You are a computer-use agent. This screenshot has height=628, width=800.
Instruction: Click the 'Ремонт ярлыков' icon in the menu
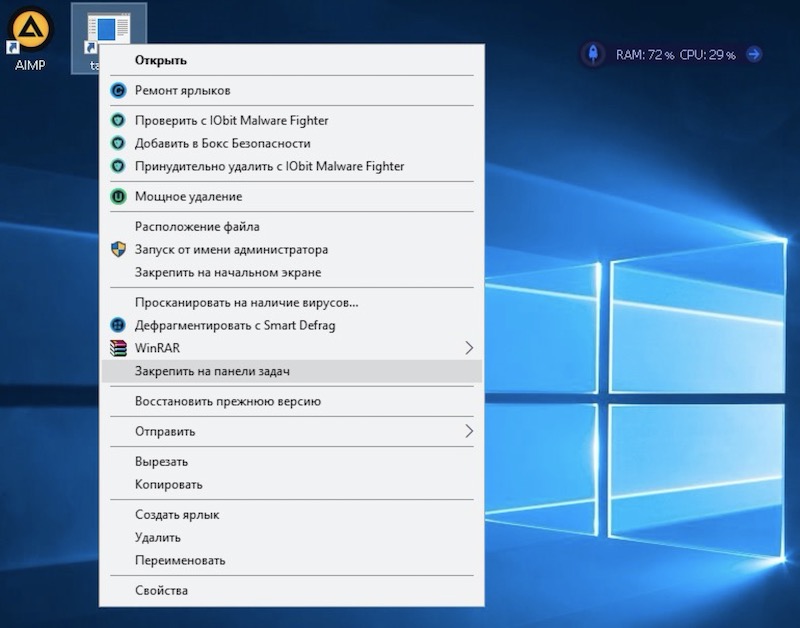click(x=118, y=91)
